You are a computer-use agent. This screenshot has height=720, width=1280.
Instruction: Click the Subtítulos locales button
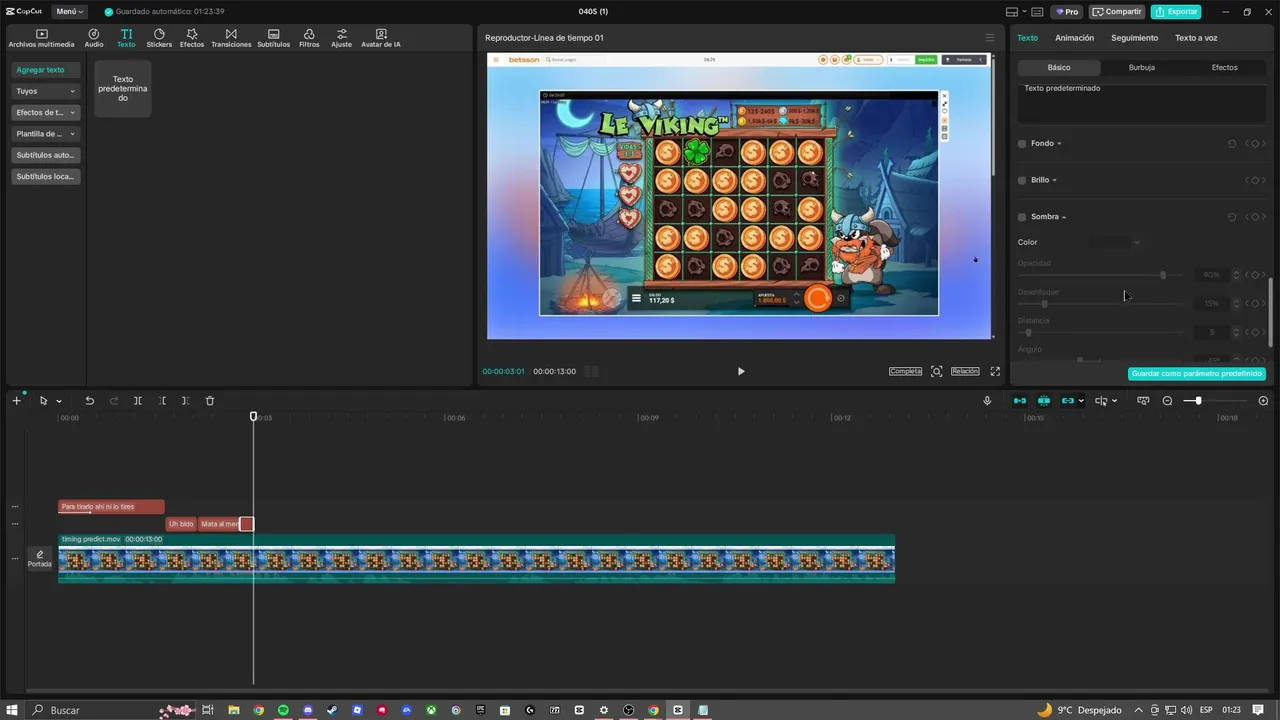(46, 176)
